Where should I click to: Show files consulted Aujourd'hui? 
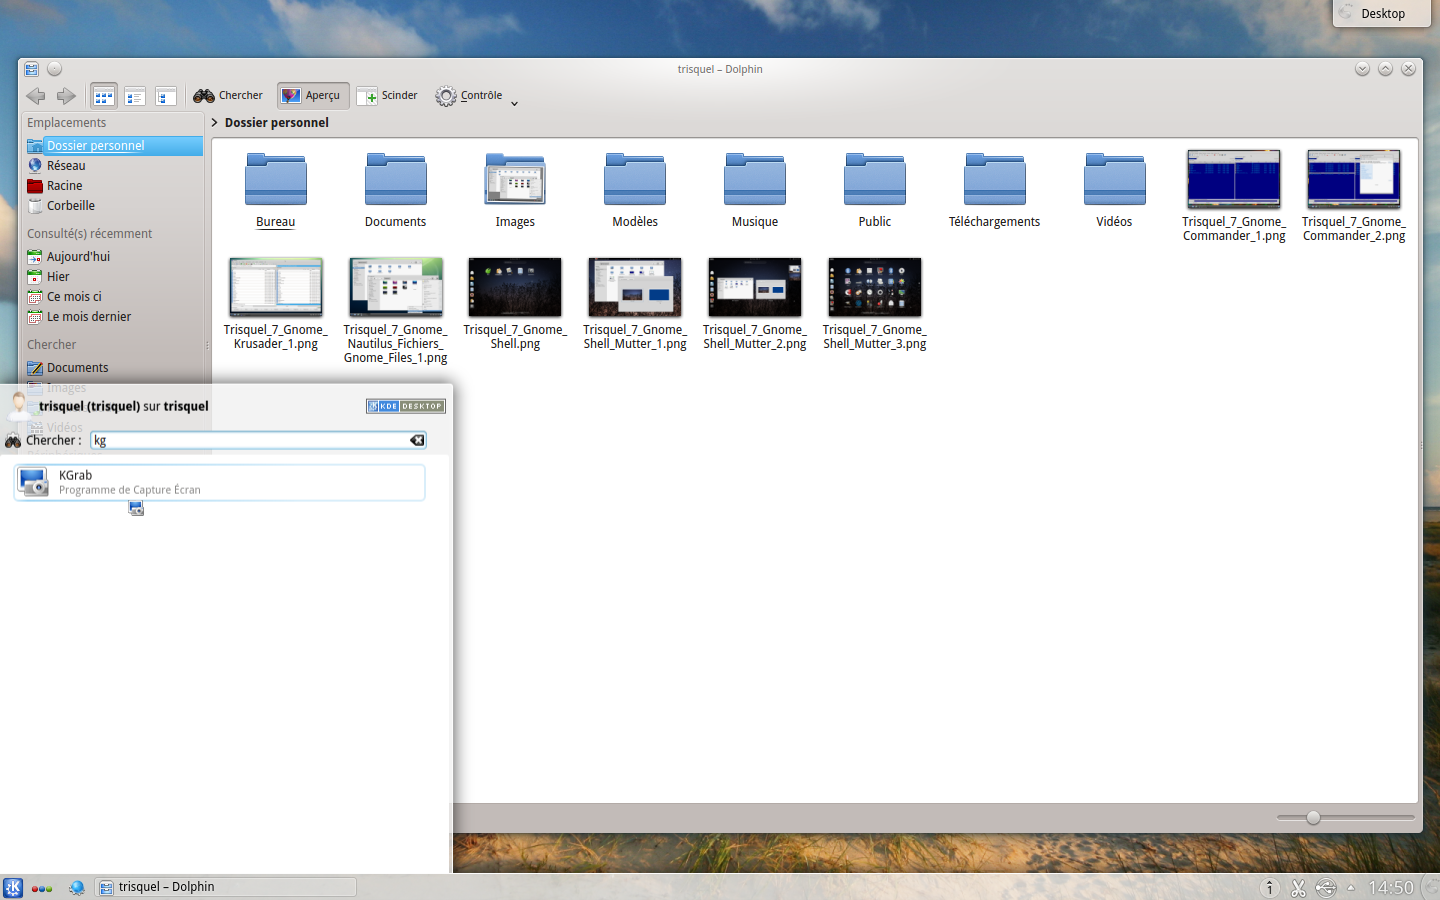113,257
